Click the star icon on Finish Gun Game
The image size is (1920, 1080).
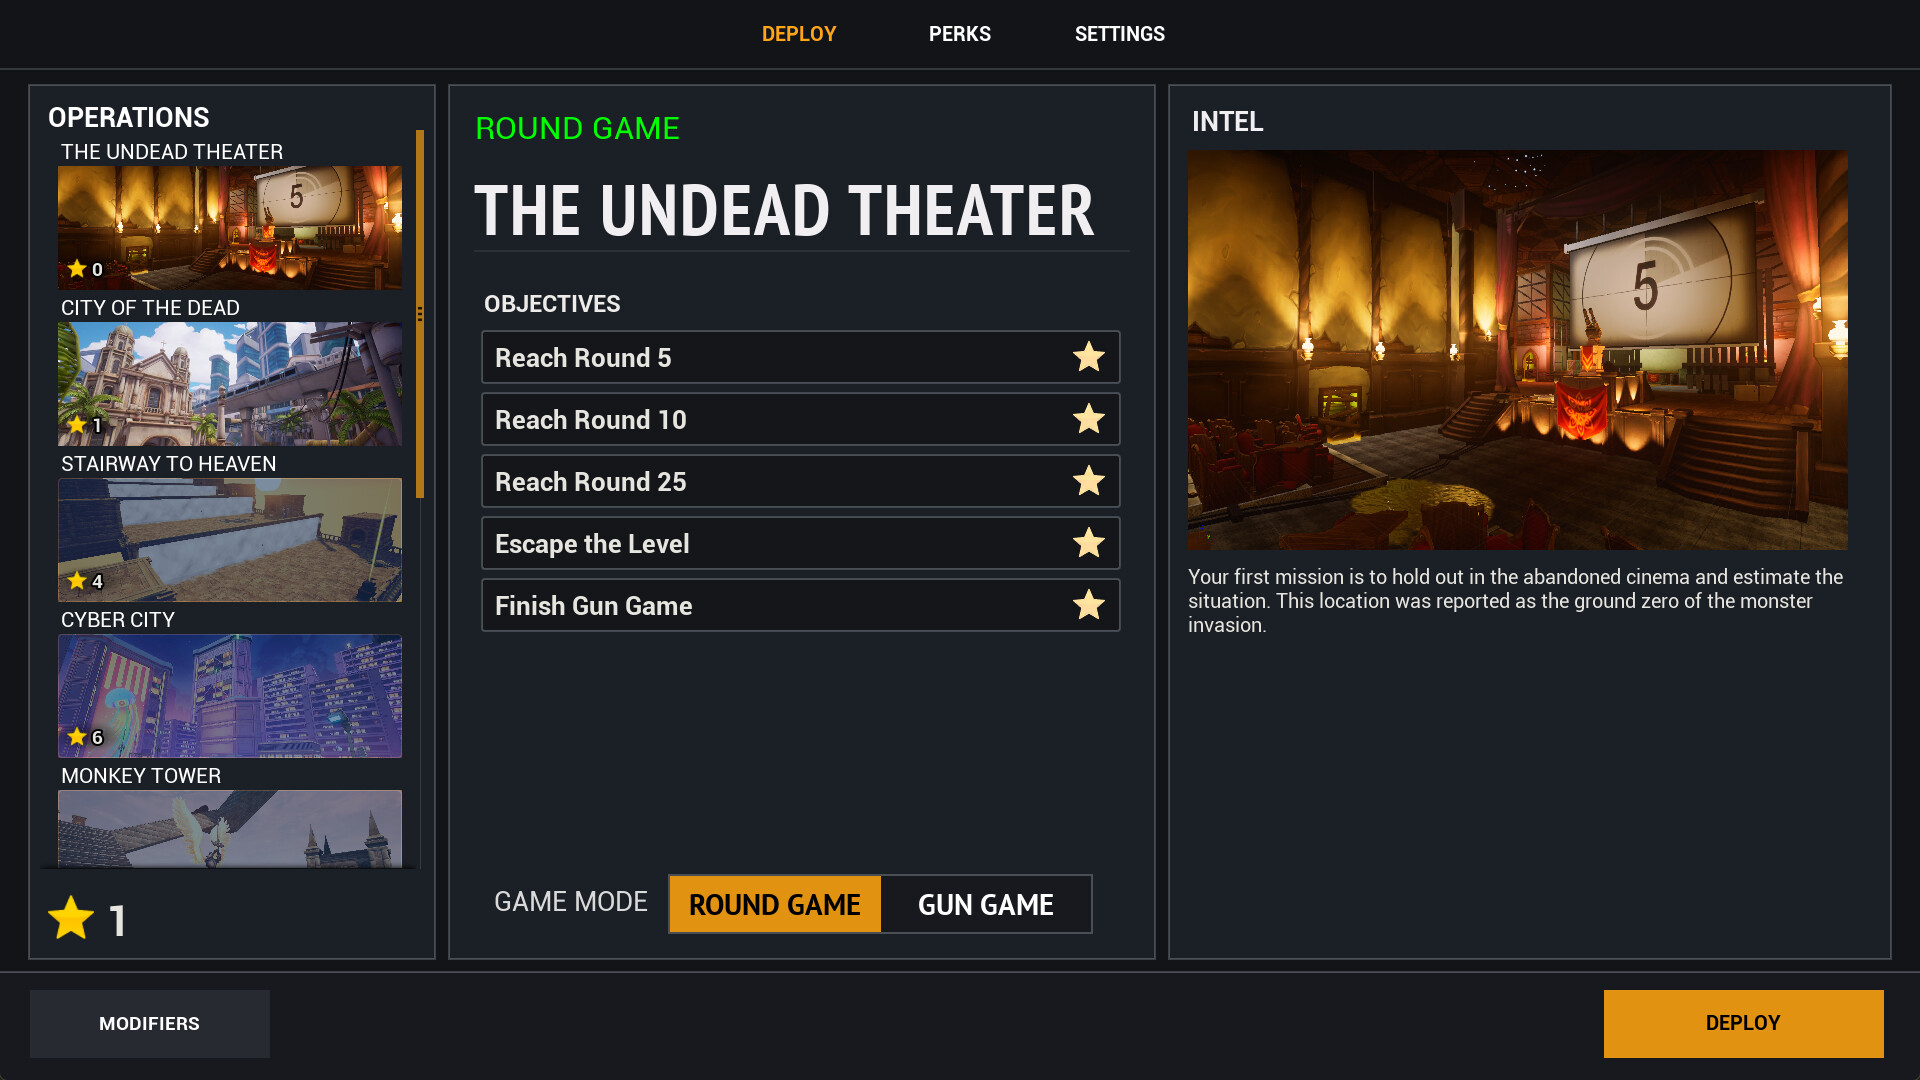point(1089,605)
